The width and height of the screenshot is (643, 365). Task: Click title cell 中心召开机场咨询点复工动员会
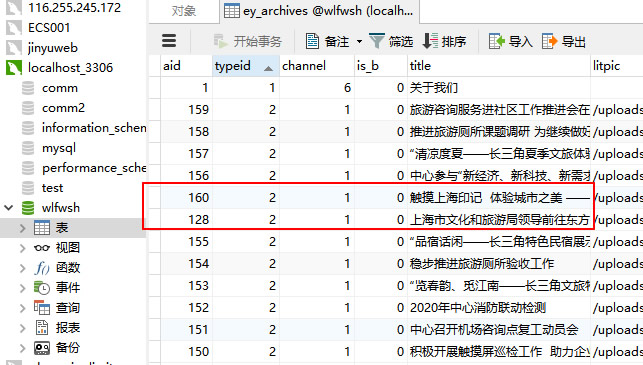click(x=499, y=330)
